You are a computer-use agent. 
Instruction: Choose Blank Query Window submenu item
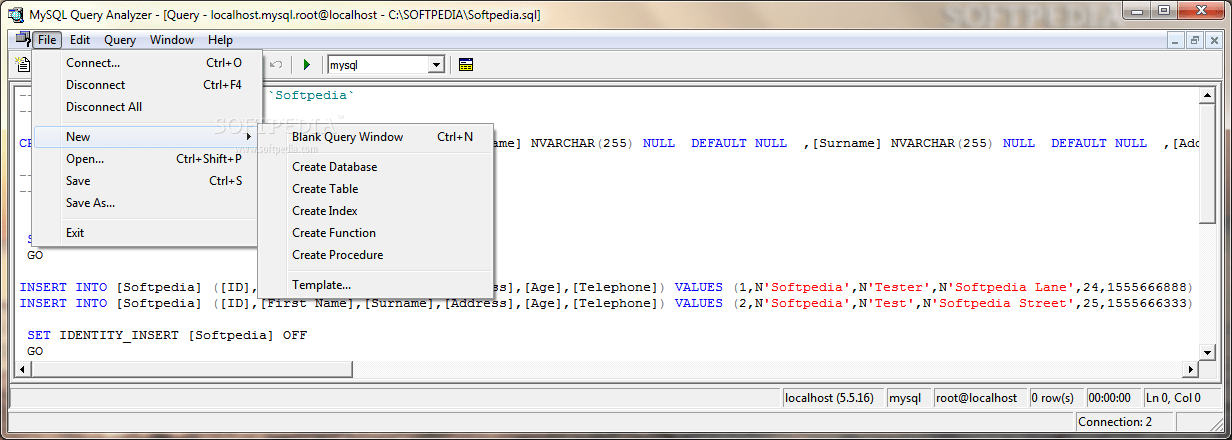coord(376,137)
